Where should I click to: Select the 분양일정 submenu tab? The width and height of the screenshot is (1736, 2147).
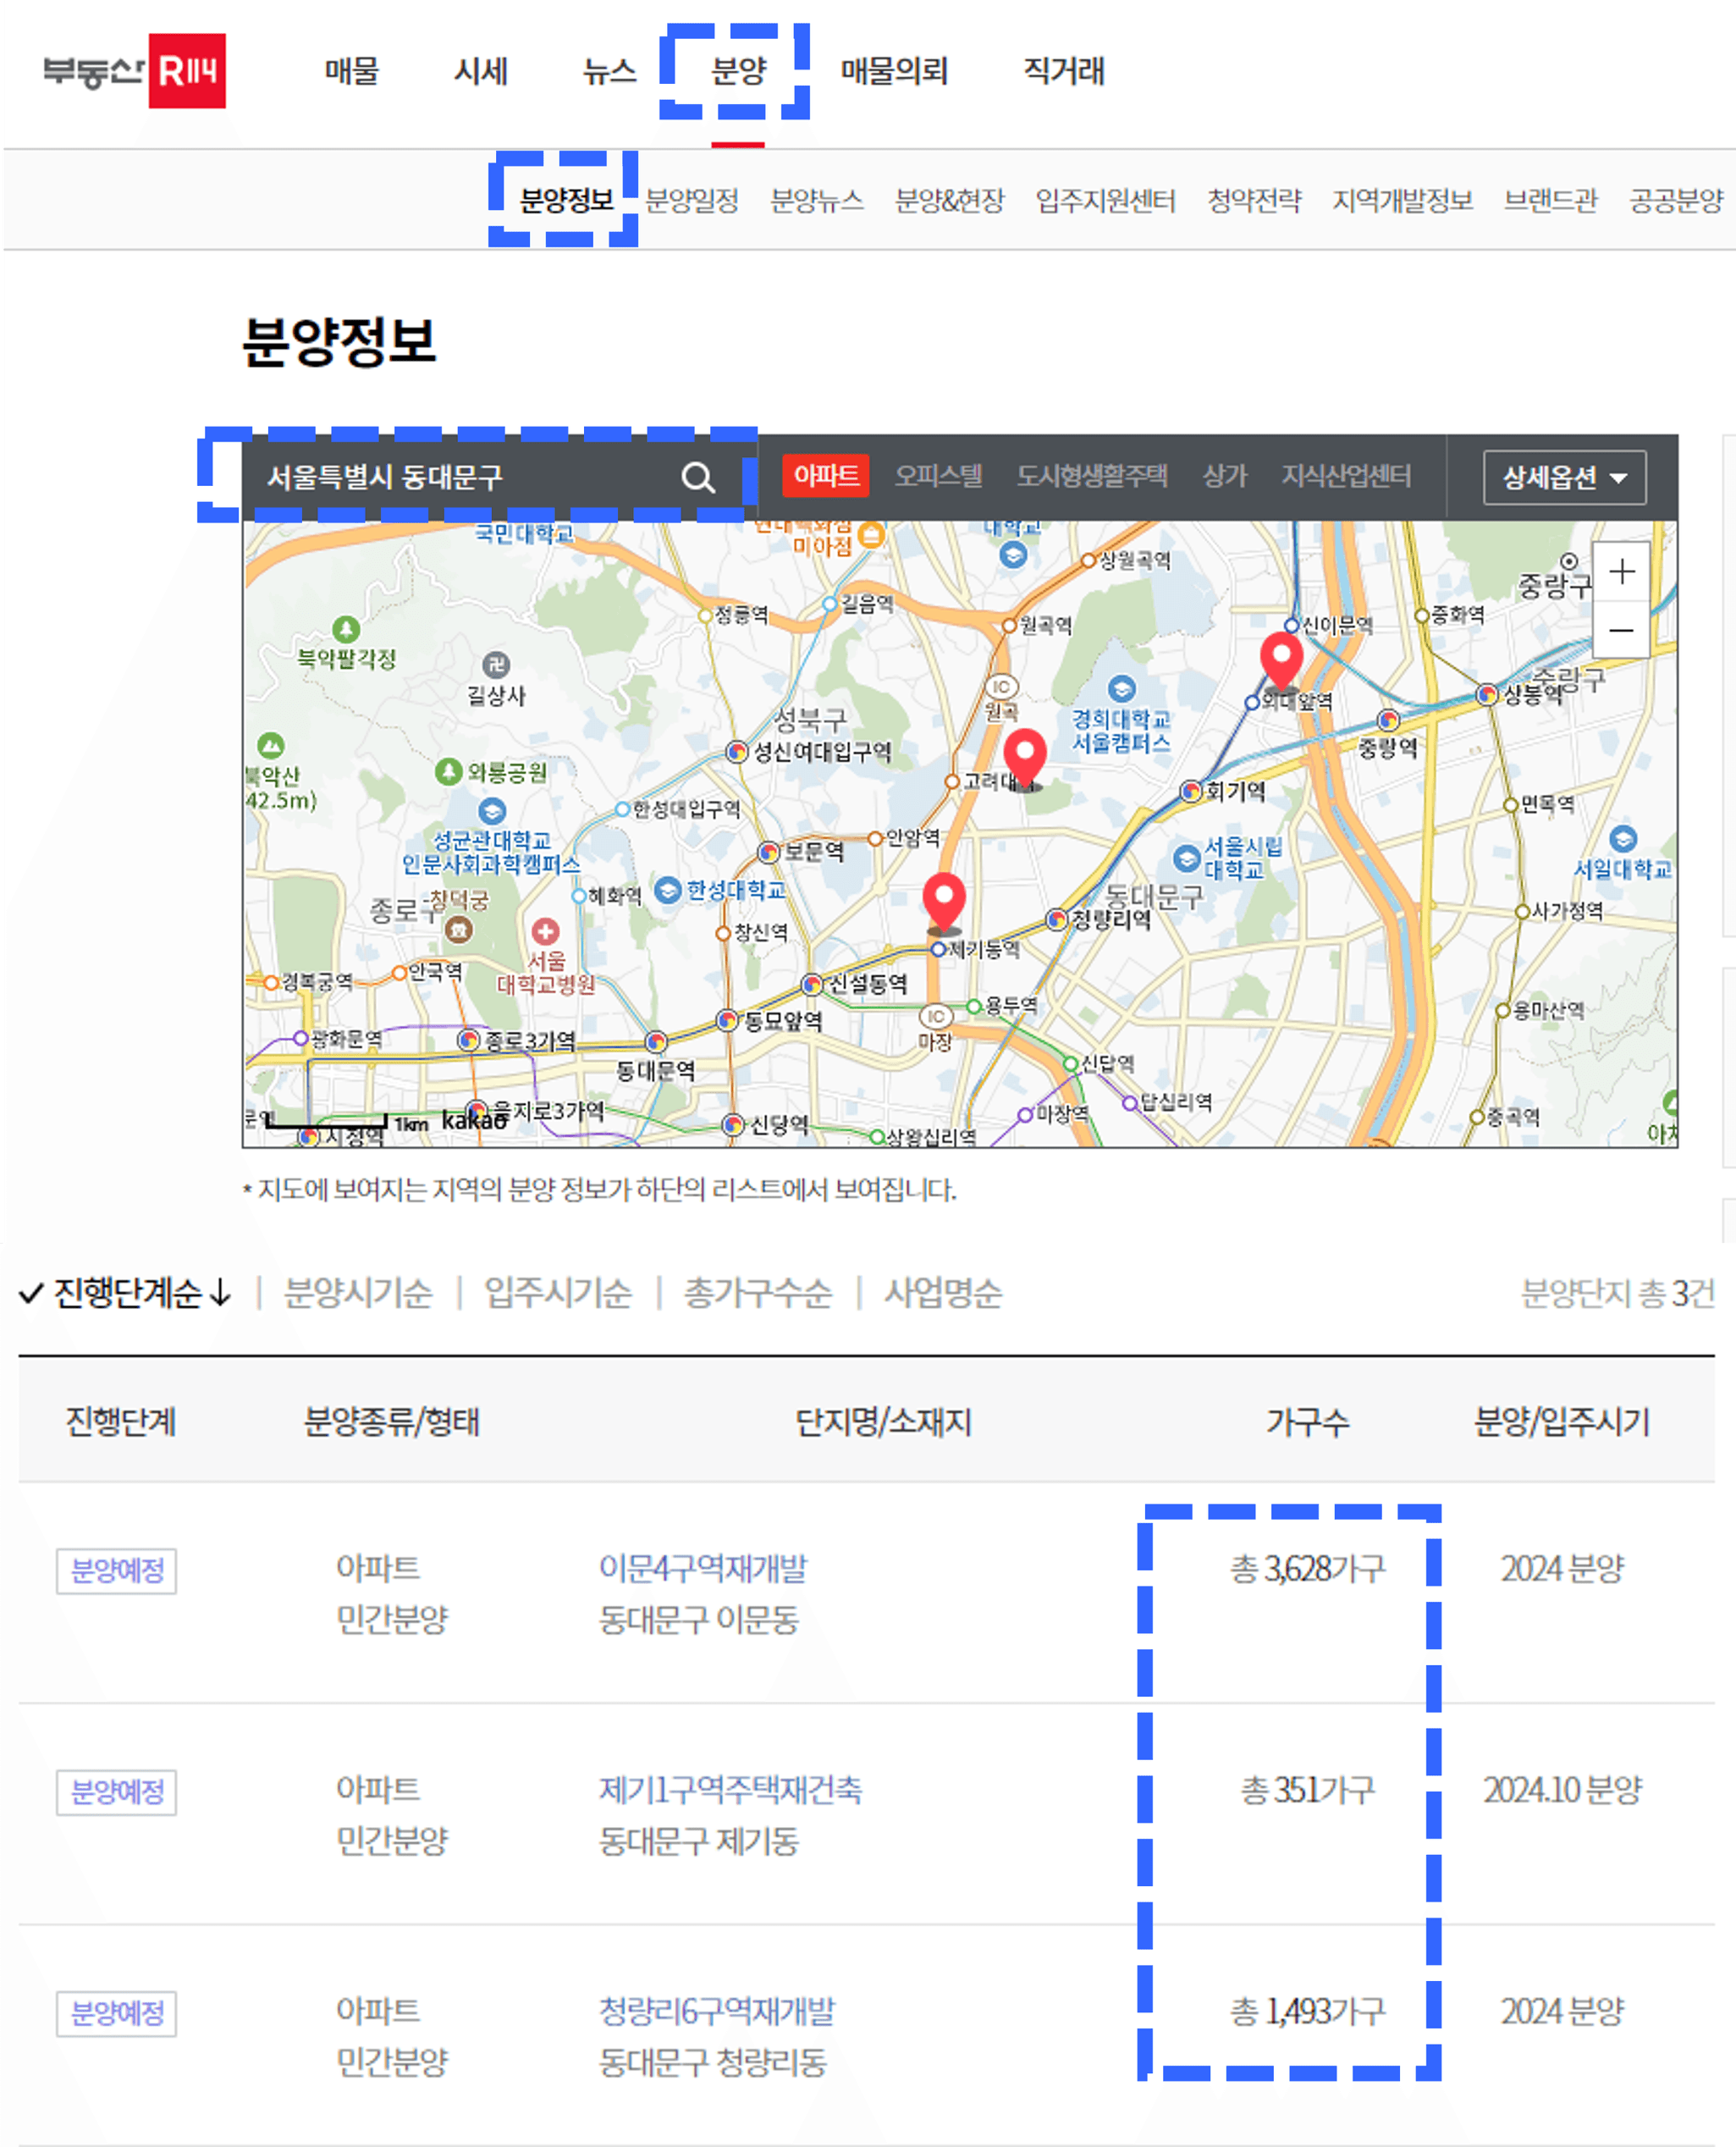click(692, 200)
